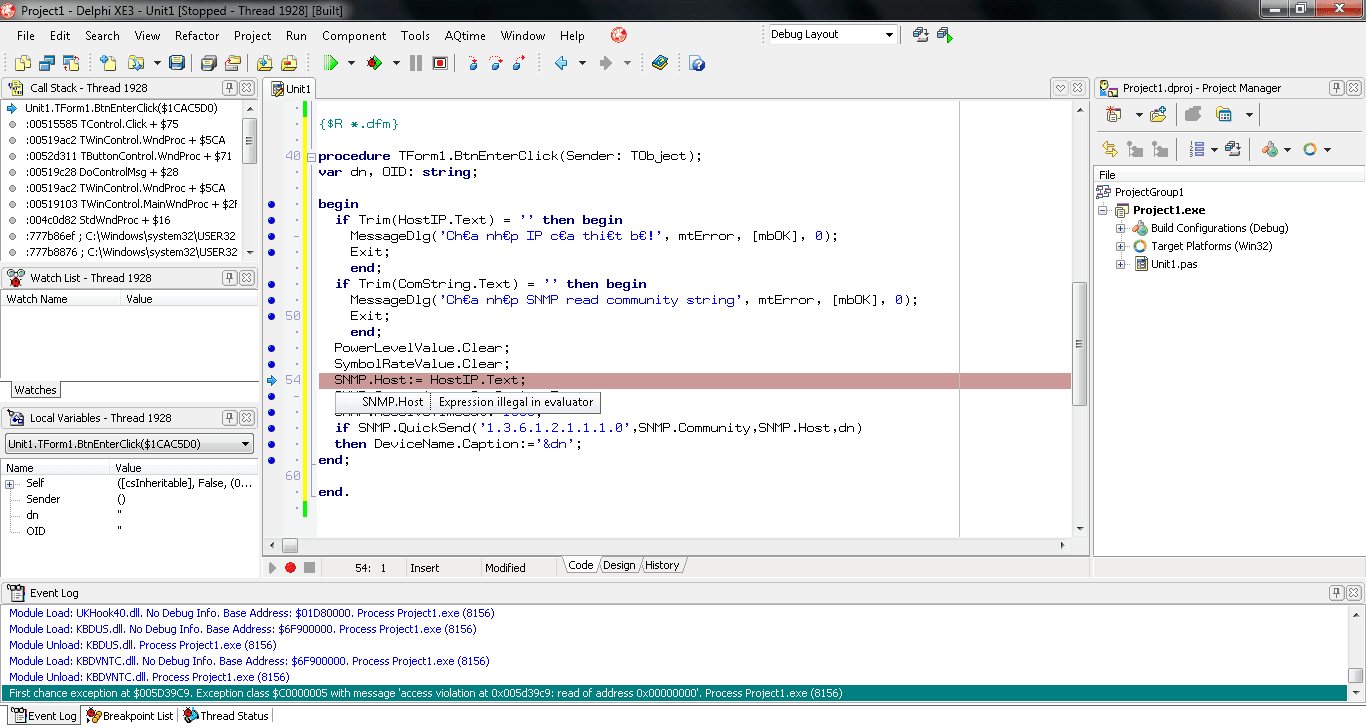1366x728 pixels.
Task: Click the Run Until Return debug icon
Action: [x=519, y=63]
